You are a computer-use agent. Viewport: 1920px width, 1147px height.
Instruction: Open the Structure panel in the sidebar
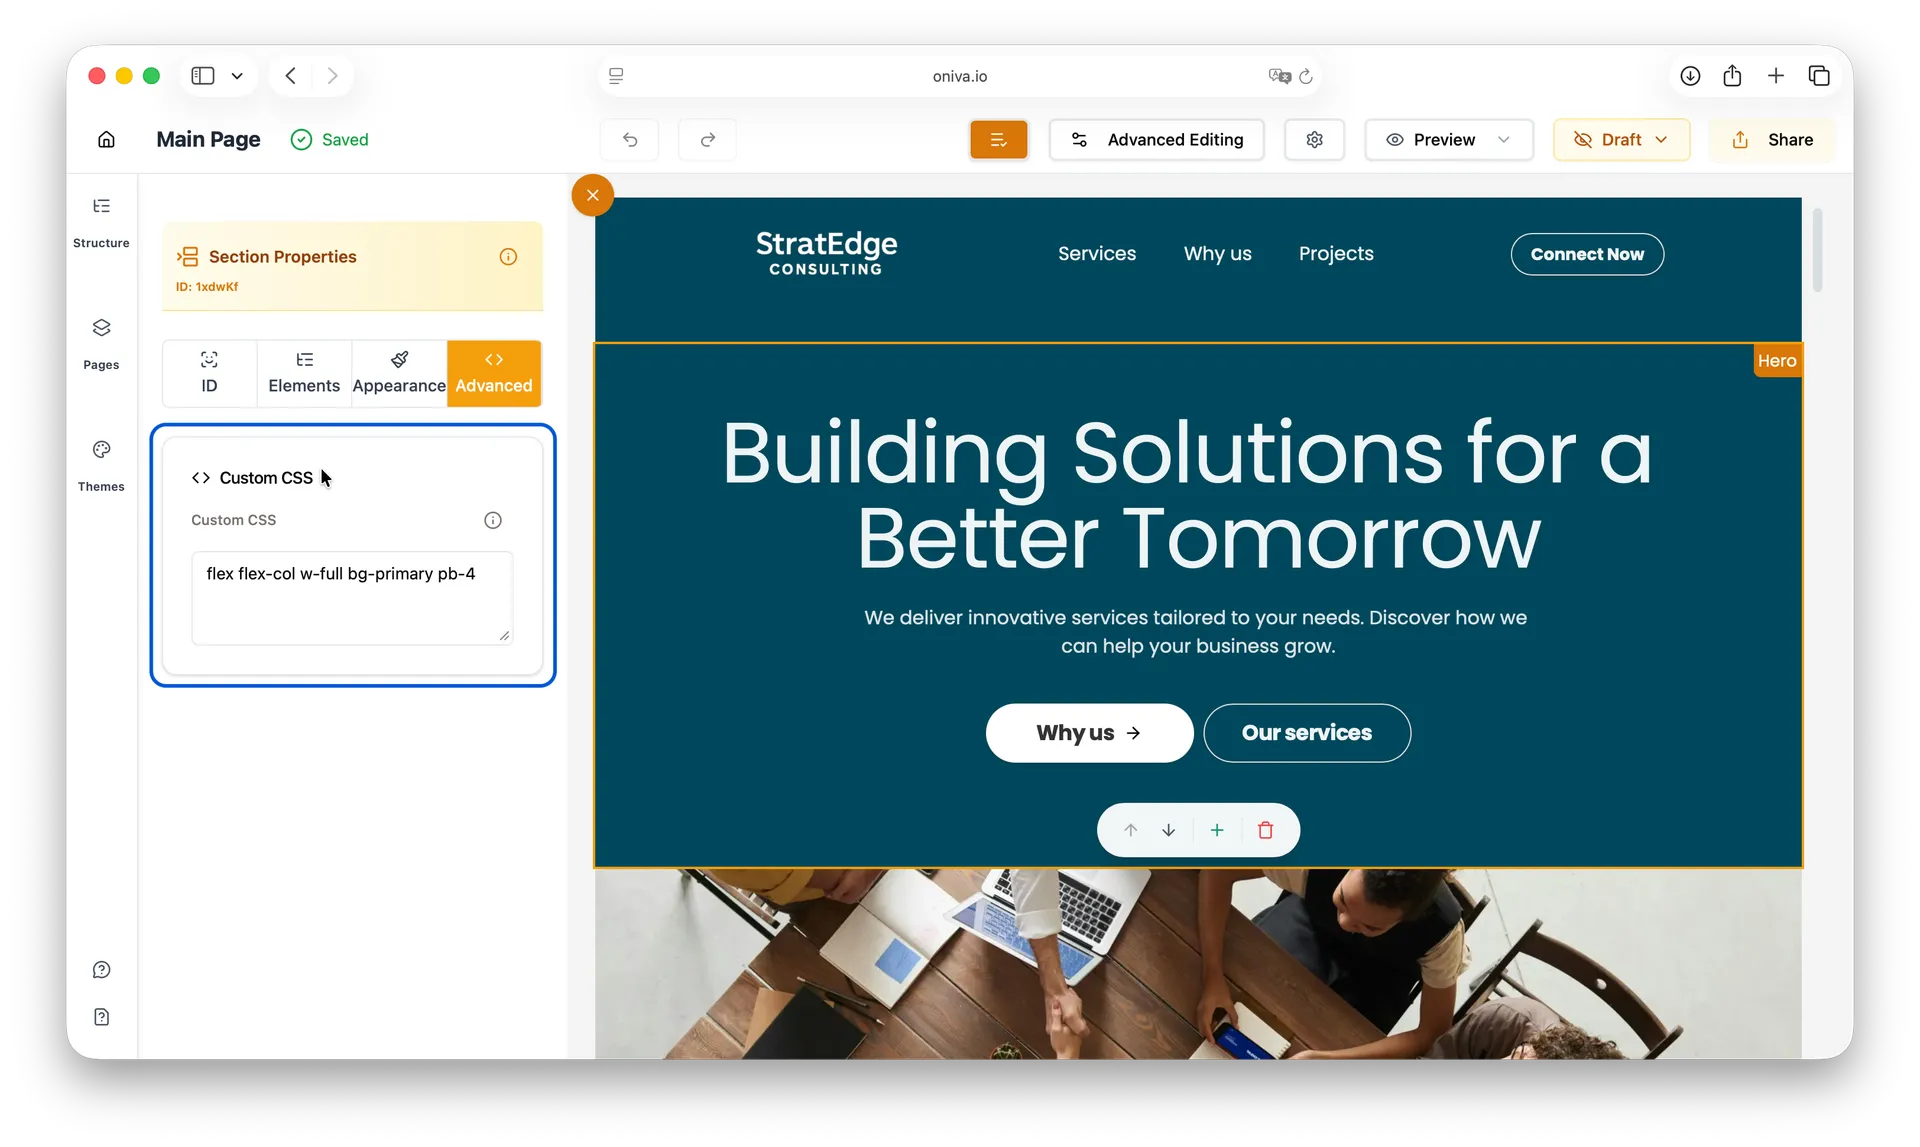(x=101, y=220)
